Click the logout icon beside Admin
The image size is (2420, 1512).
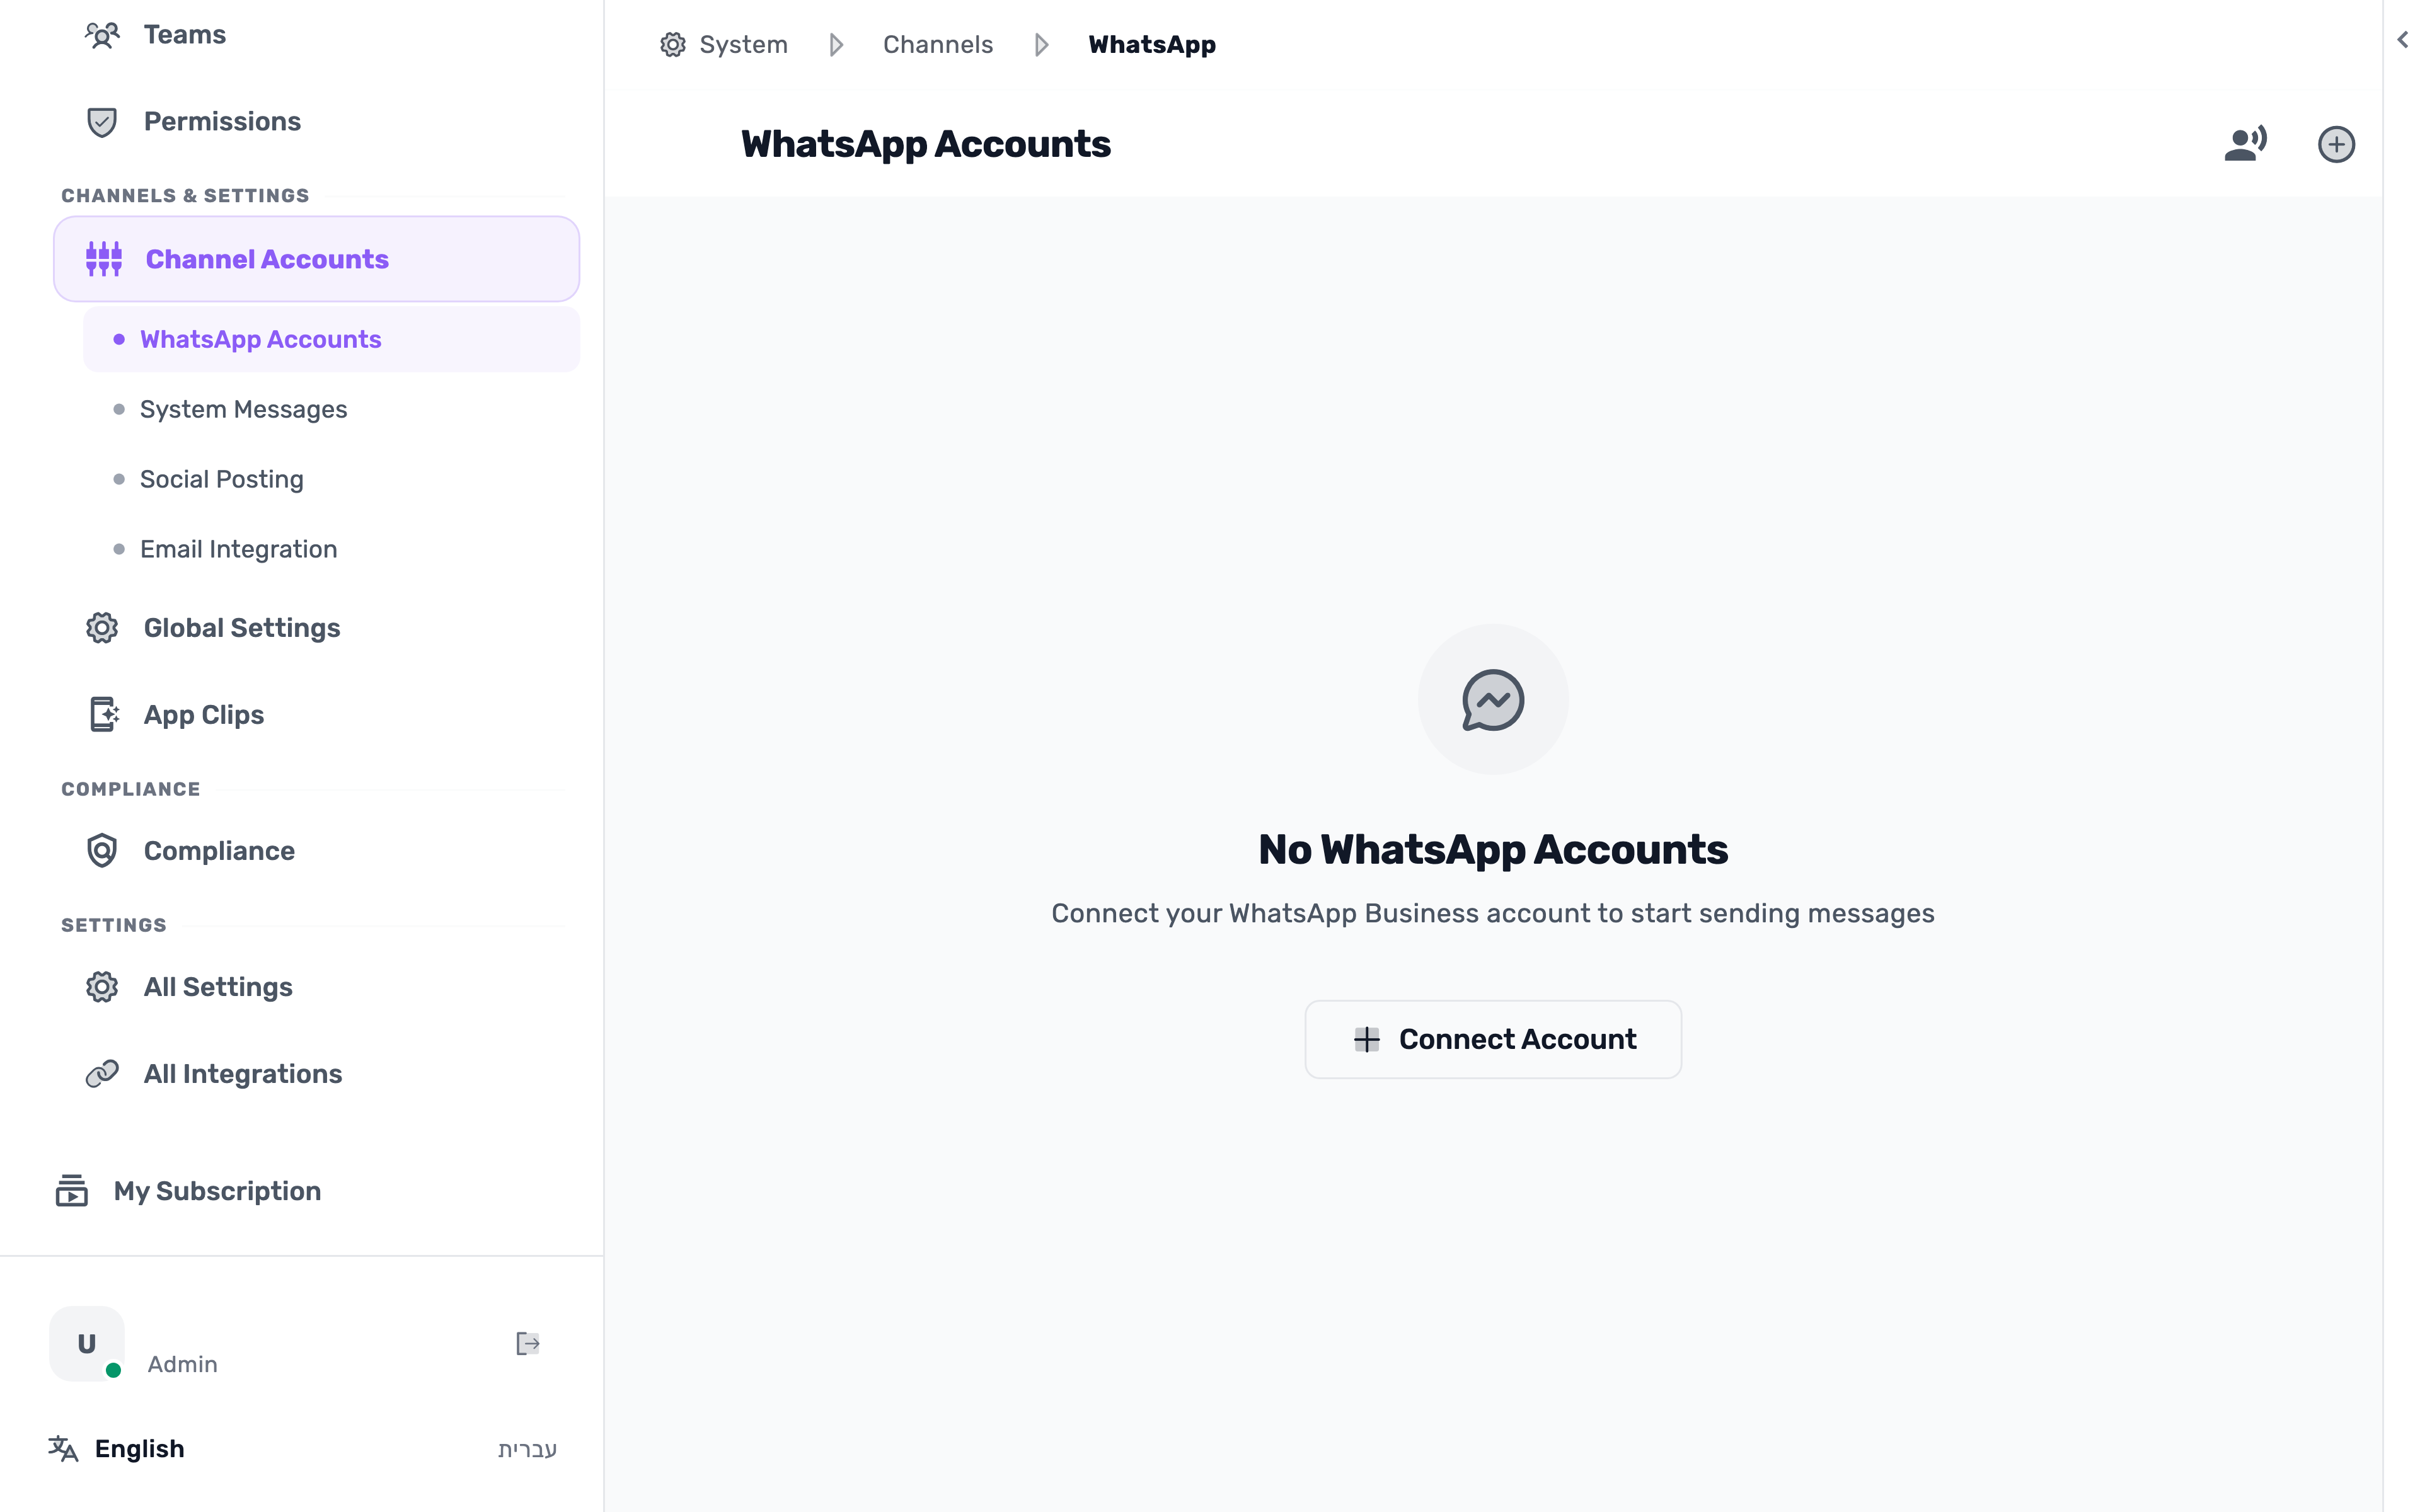tap(528, 1343)
